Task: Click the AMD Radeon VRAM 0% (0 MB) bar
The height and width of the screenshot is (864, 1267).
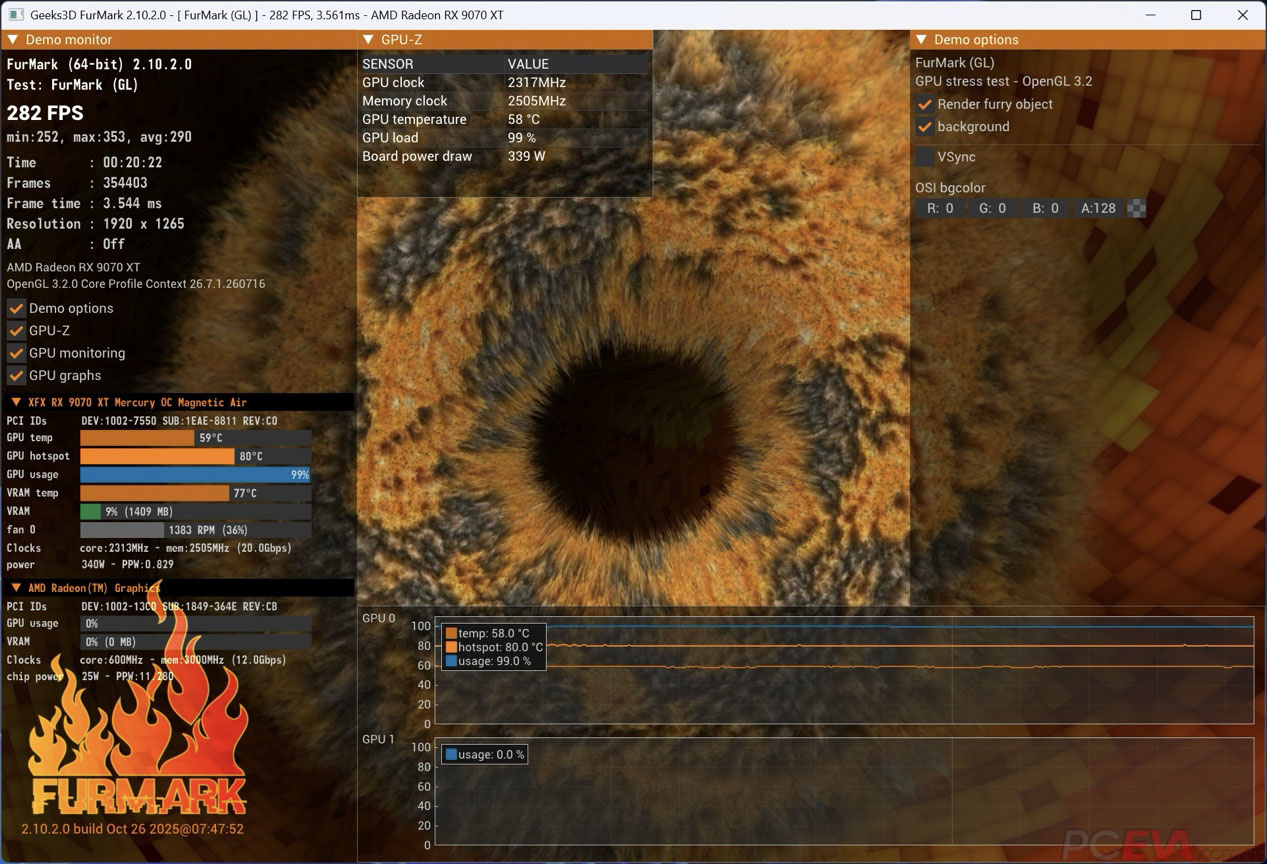Action: [x=195, y=642]
